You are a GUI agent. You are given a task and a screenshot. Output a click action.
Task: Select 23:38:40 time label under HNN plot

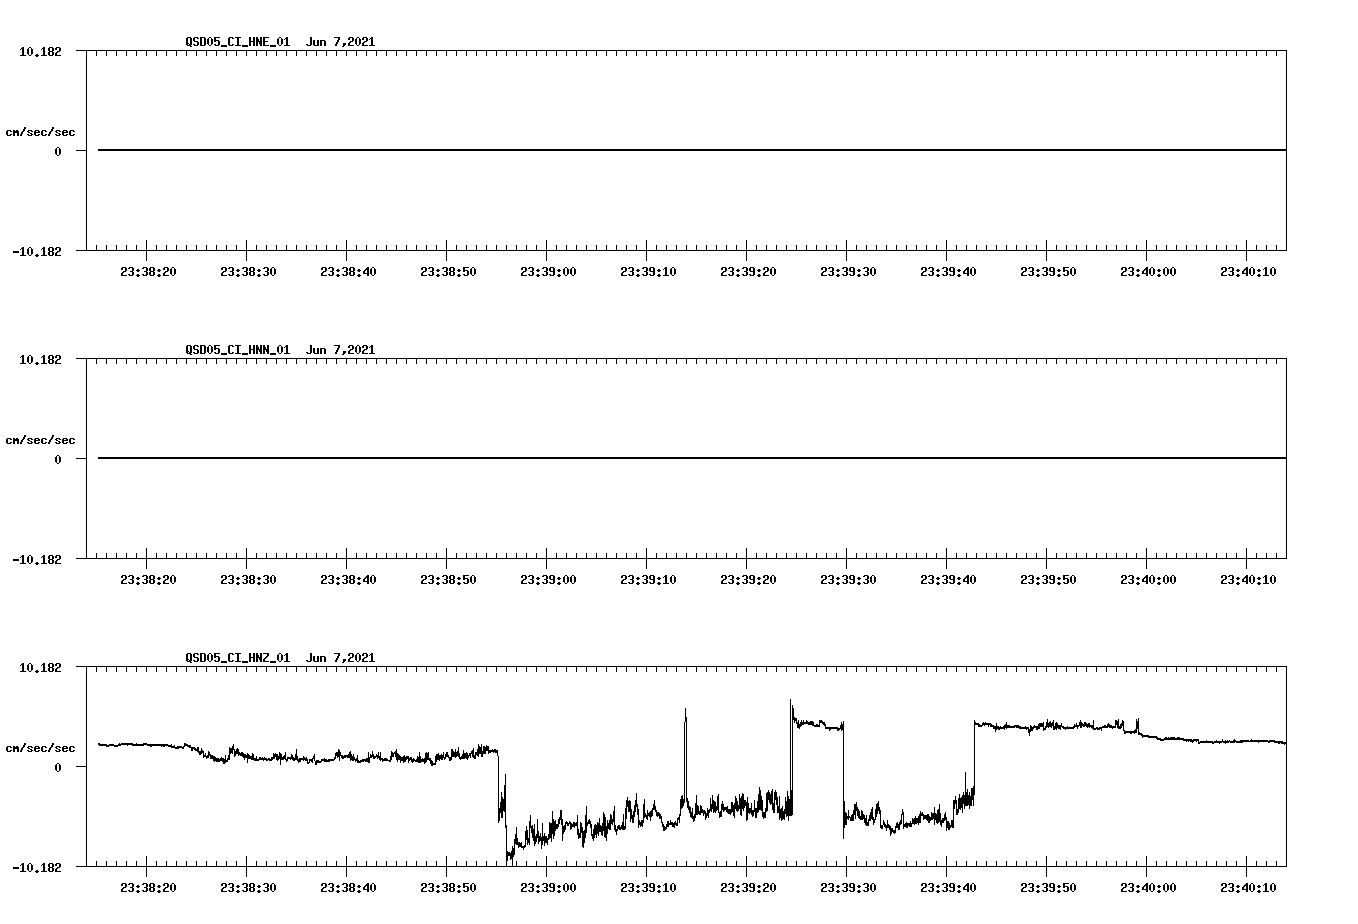pos(348,580)
